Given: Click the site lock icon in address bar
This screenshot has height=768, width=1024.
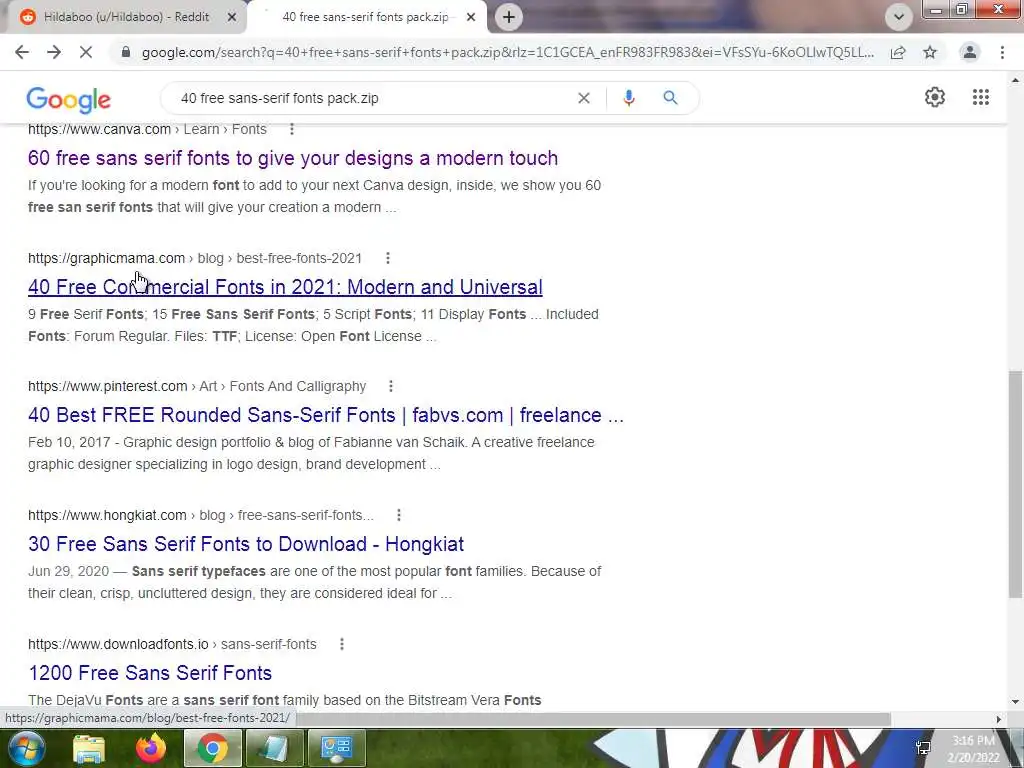Looking at the screenshot, I should coord(126,52).
